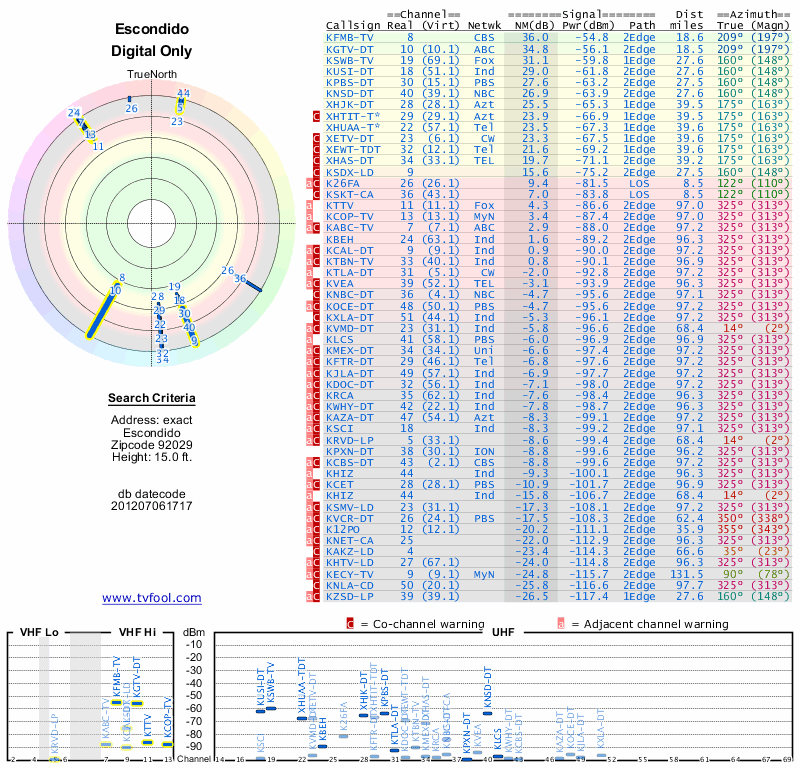Click the red C co-channel legend icon
This screenshot has width=800, height=768.
350,624
